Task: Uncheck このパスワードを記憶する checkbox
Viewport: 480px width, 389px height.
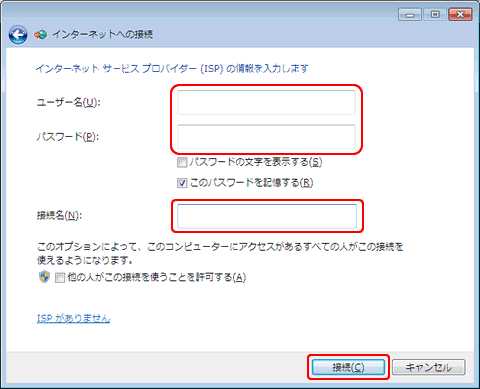Action: click(182, 183)
